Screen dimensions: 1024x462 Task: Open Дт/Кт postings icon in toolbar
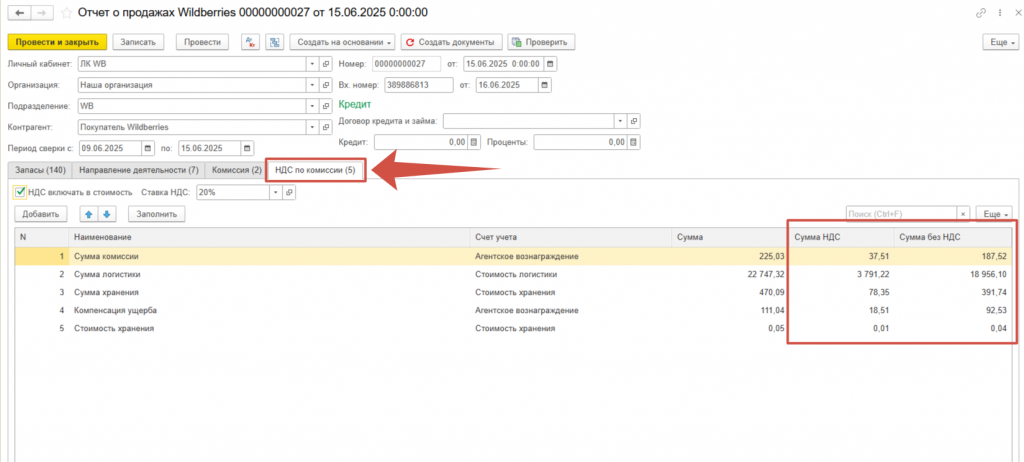tap(249, 42)
